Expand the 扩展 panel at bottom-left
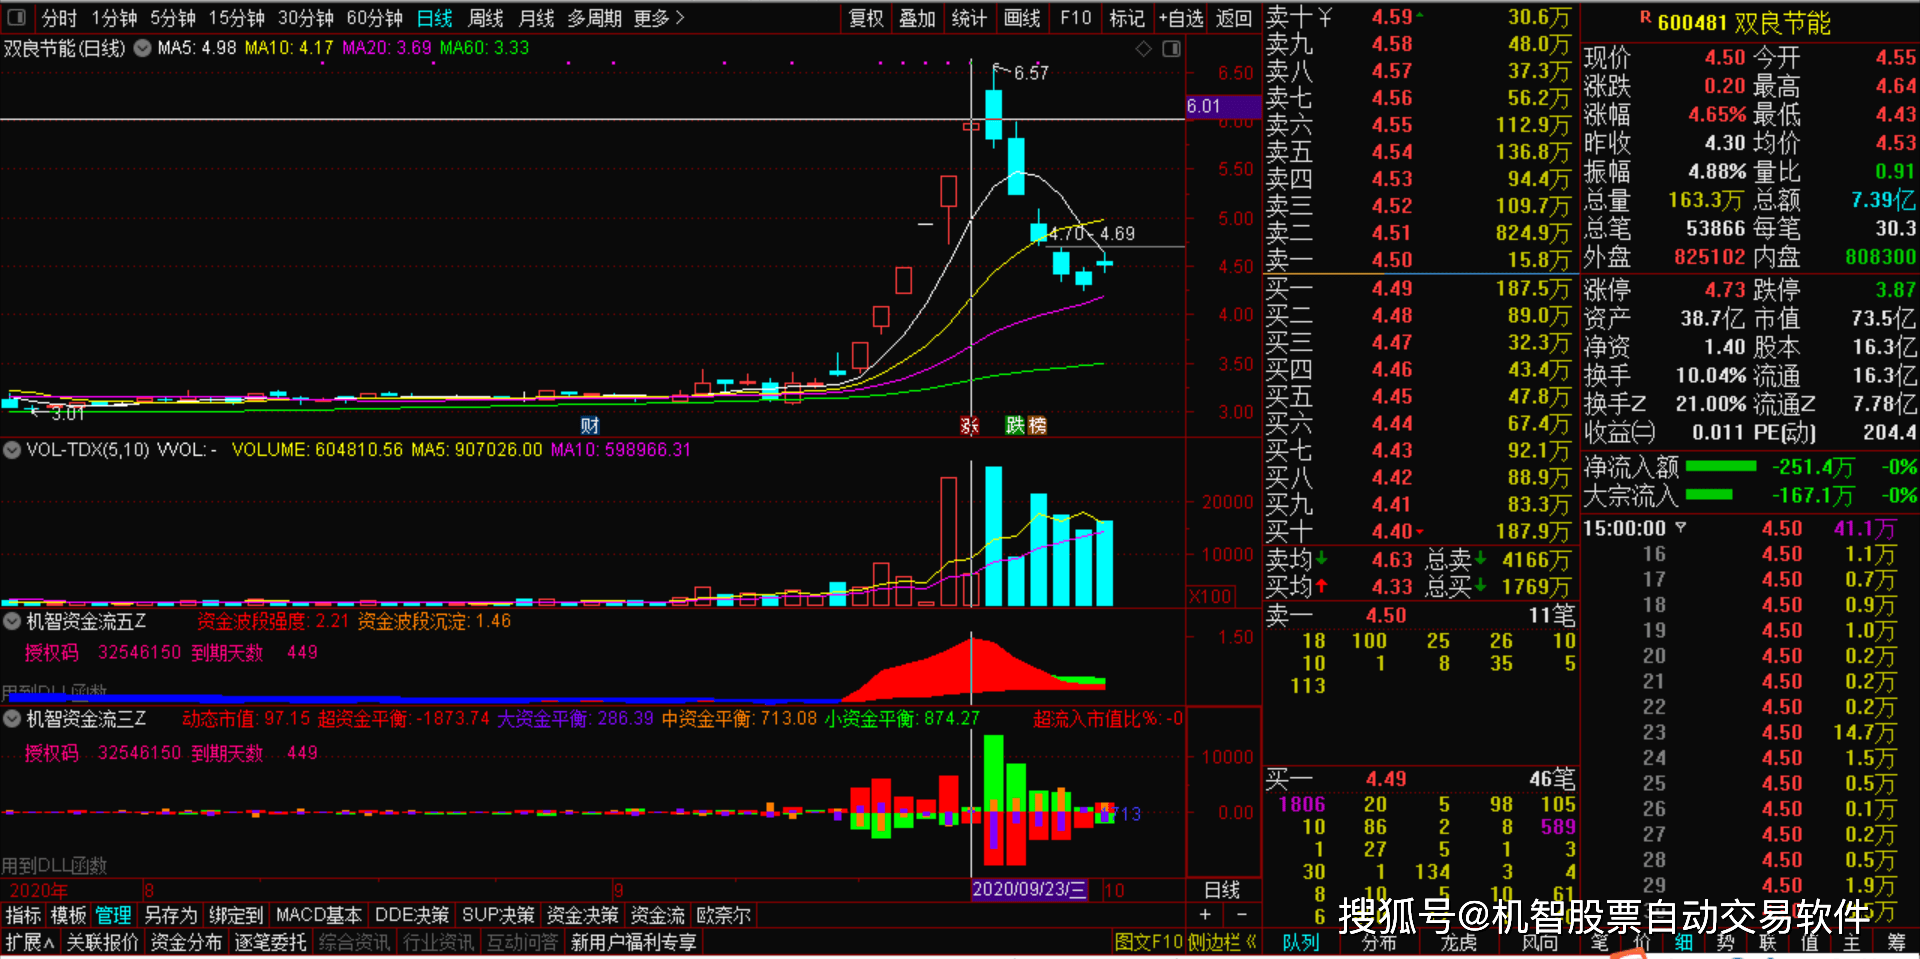Image resolution: width=1920 pixels, height=959 pixels. (30, 942)
